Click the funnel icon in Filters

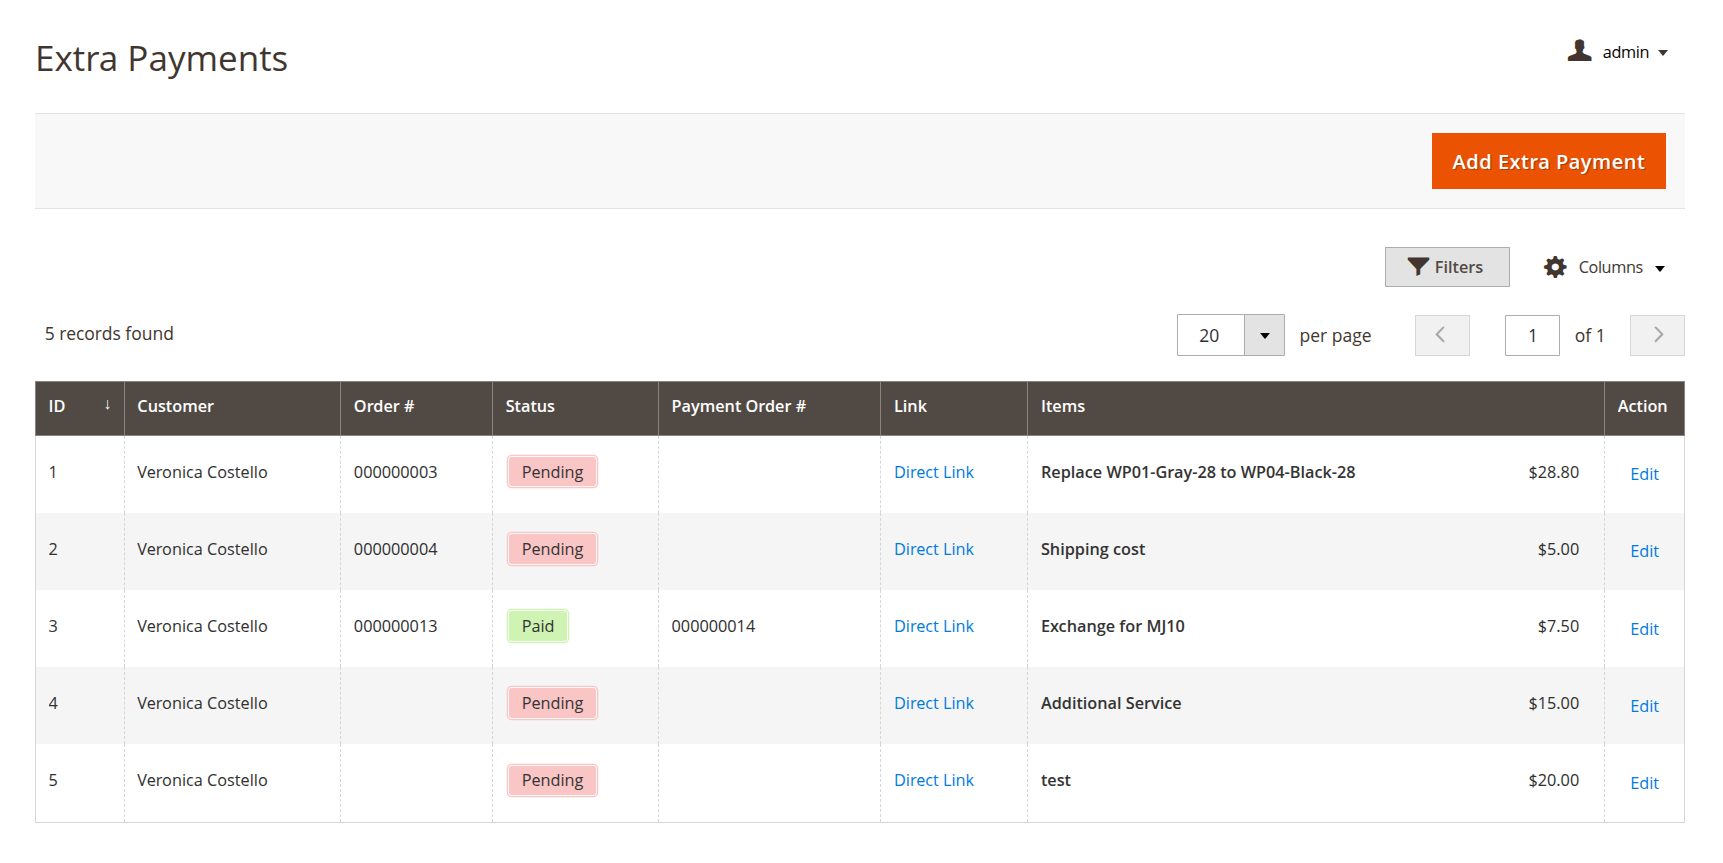point(1417,267)
